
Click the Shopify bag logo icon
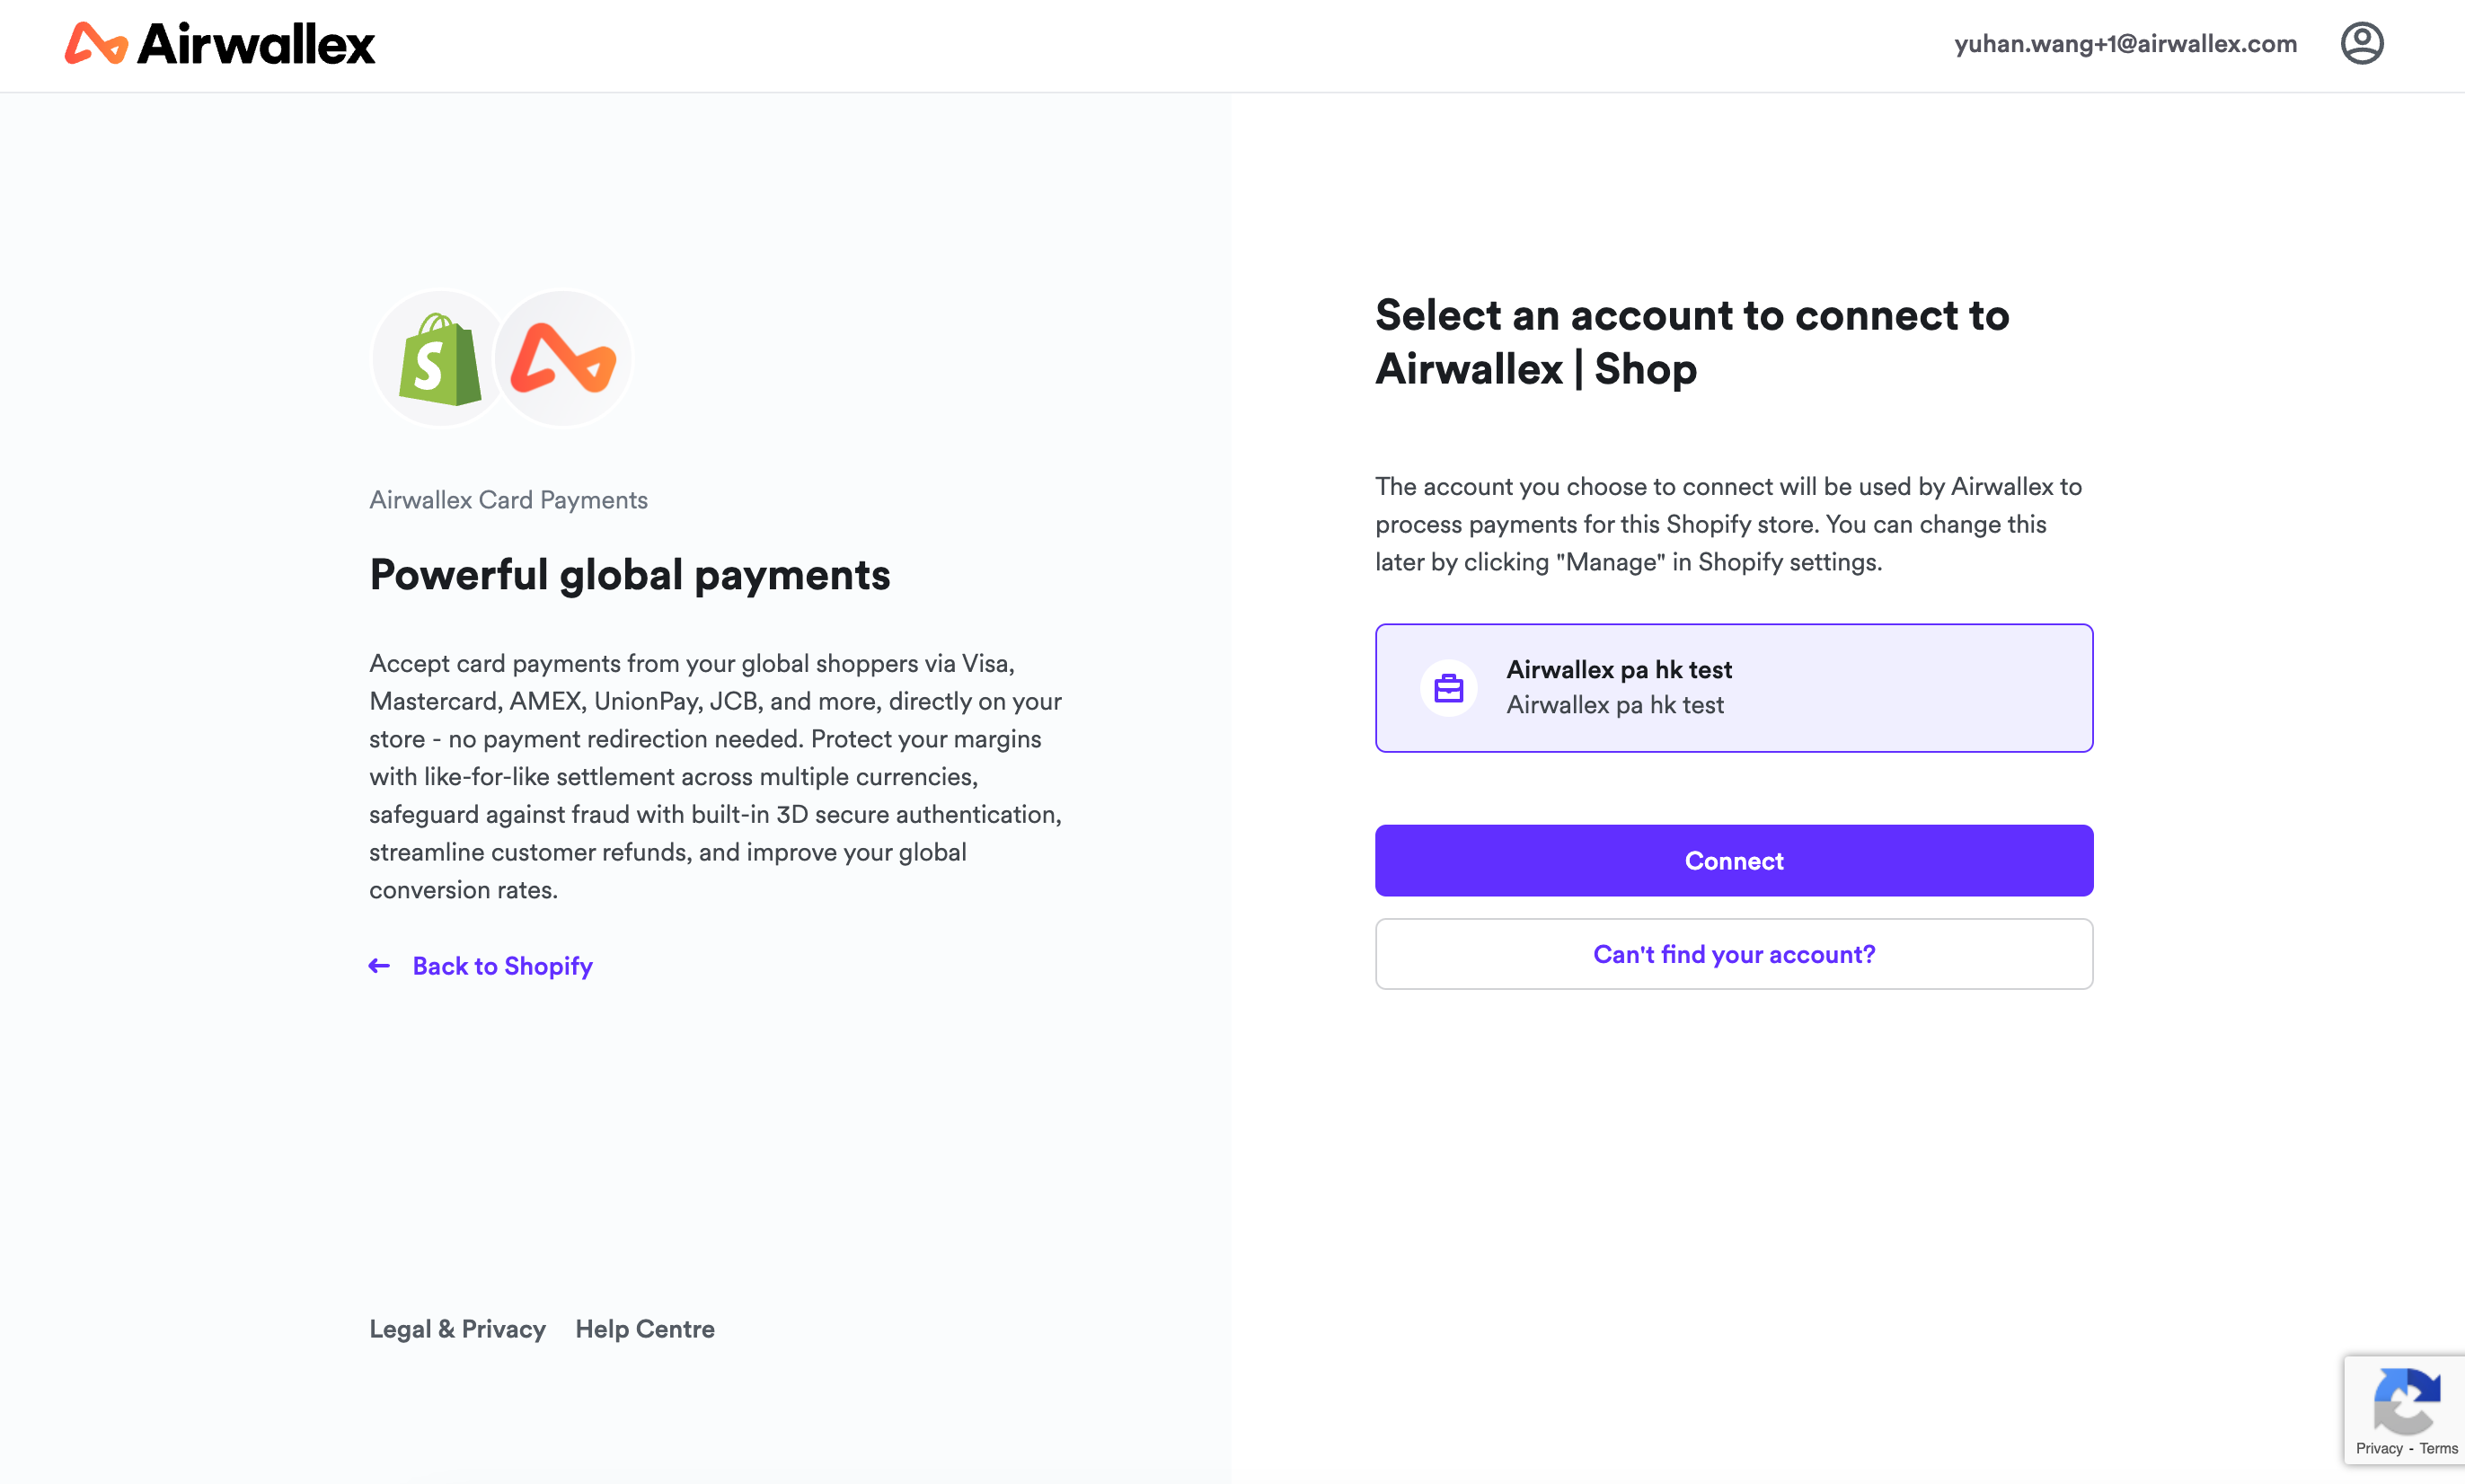[439, 357]
